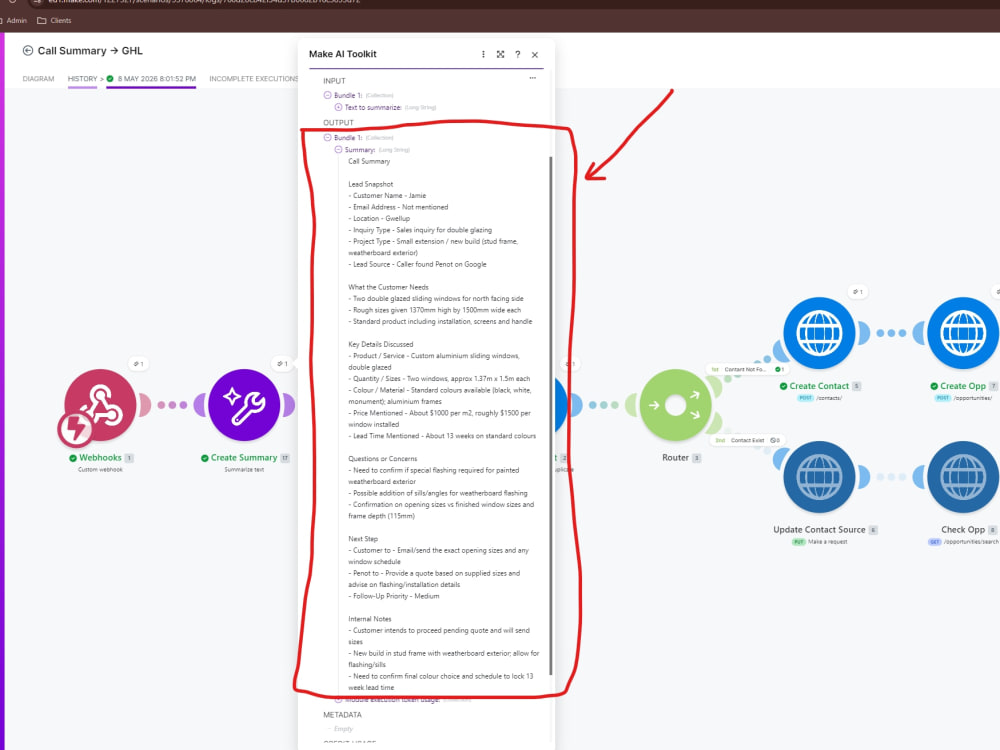Go back using the arrow beside Call Summary

pyautogui.click(x=27, y=50)
